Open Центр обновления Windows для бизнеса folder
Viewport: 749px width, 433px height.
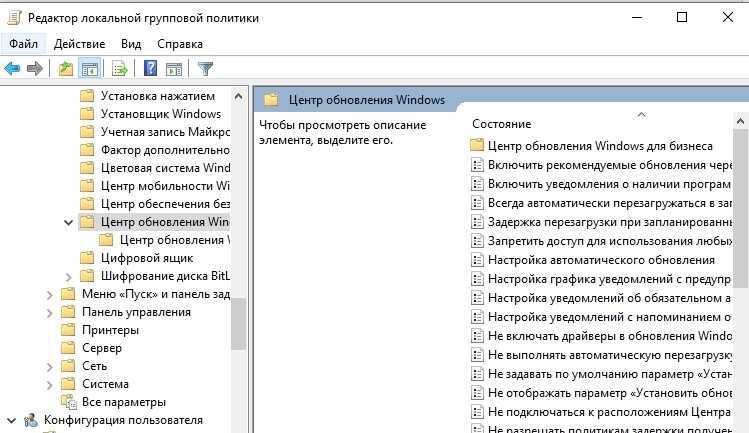point(600,146)
